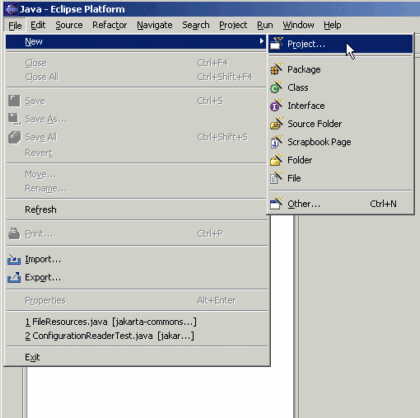Screen dimensions: 420x418
Task: Open the Source menu
Action: 69,25
